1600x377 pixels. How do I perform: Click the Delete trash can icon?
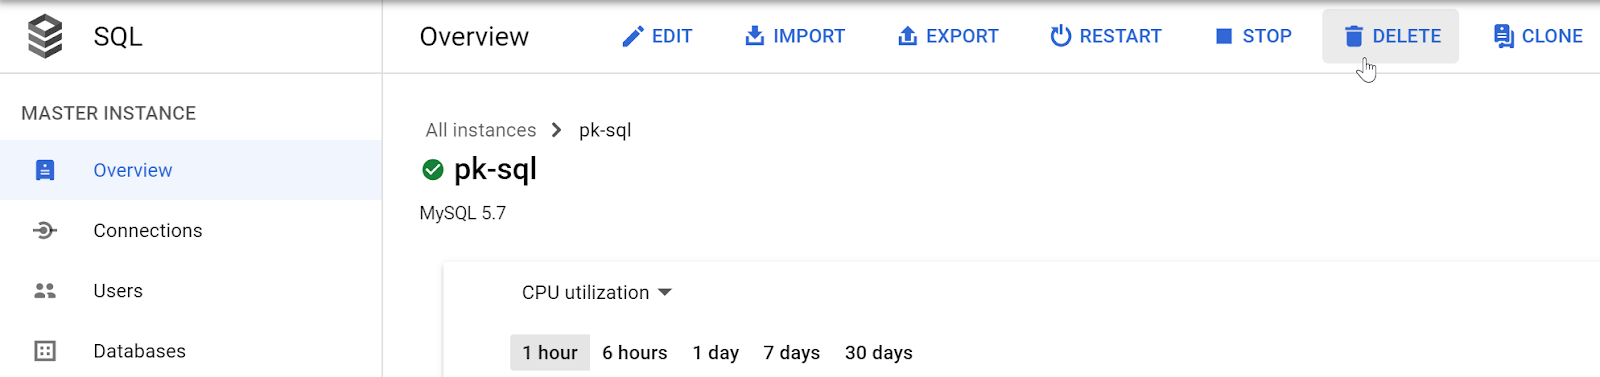click(x=1353, y=36)
